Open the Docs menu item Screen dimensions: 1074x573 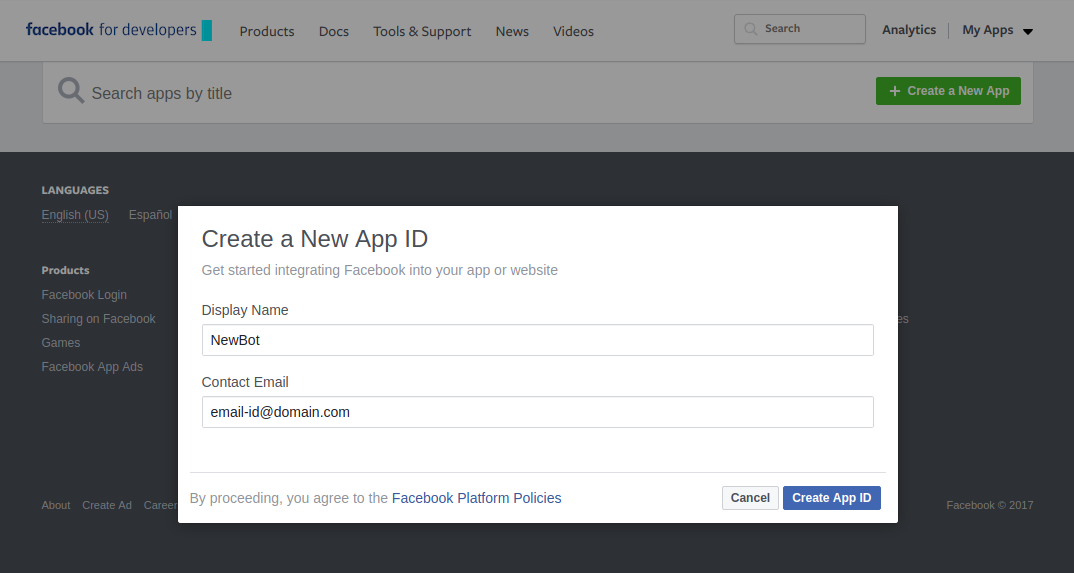point(334,31)
